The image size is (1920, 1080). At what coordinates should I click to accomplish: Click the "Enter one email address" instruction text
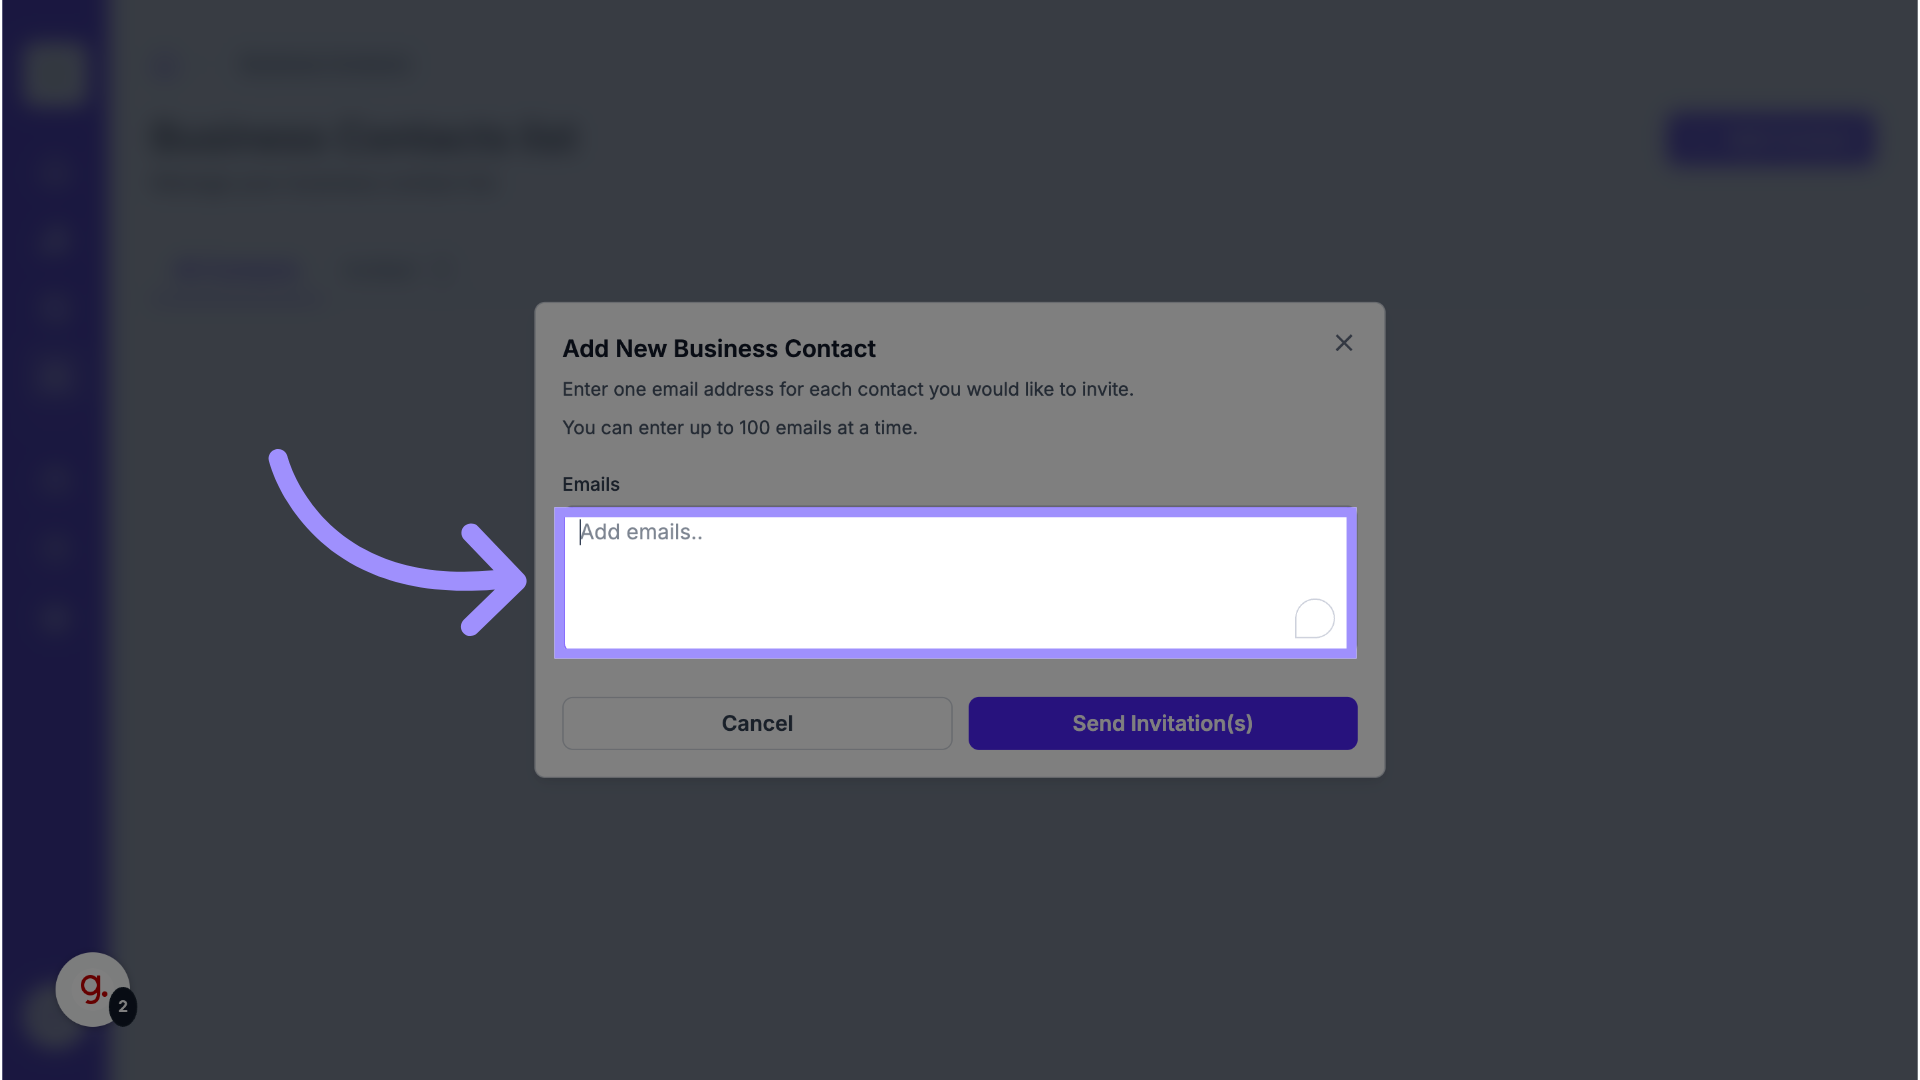[847, 389]
